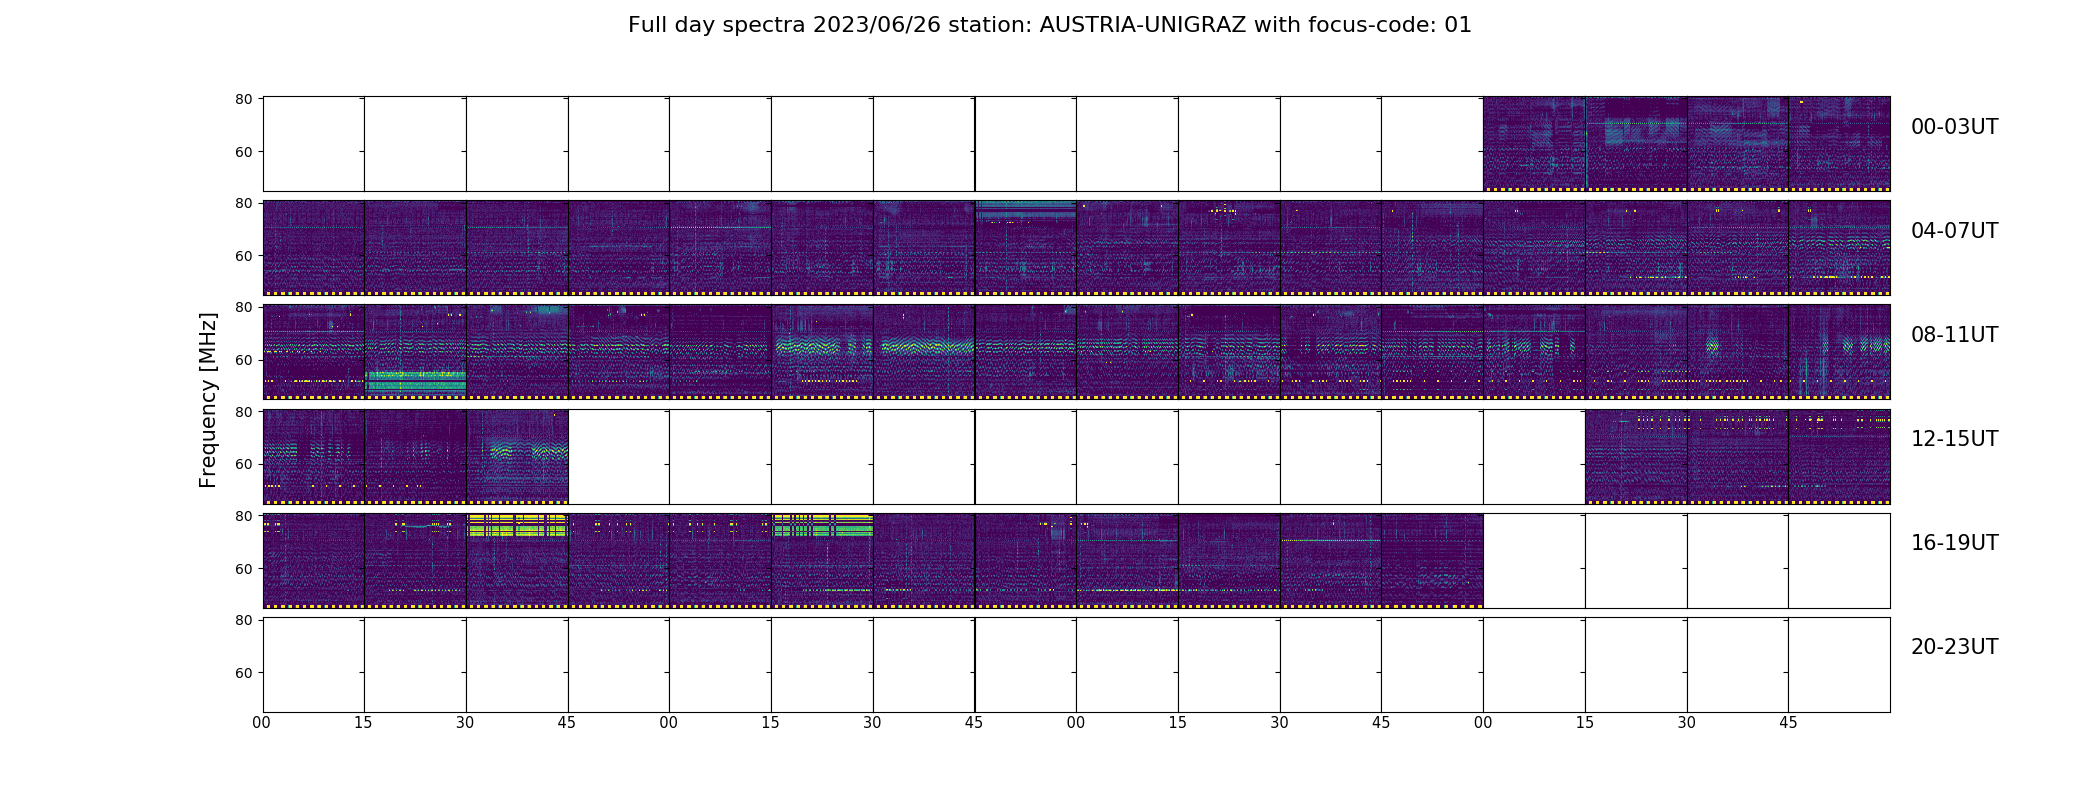The image size is (2100, 800).
Task: Open the 18:45 spectrogram in the 16-19UT row
Action: [1432, 560]
